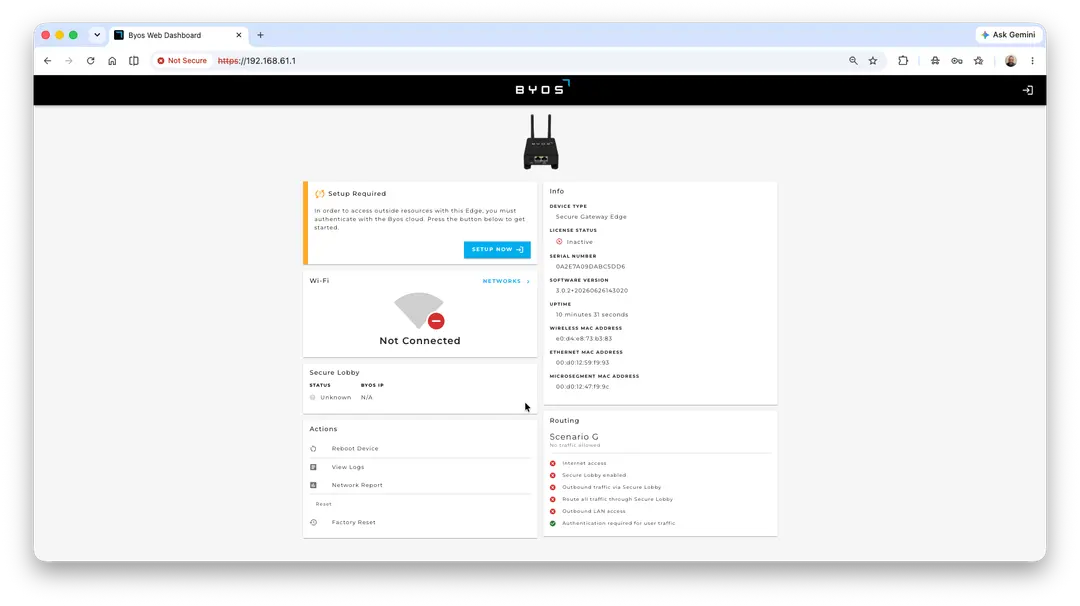Open the Chrome profile avatar
This screenshot has height=606, width=1080.
[x=1010, y=61]
